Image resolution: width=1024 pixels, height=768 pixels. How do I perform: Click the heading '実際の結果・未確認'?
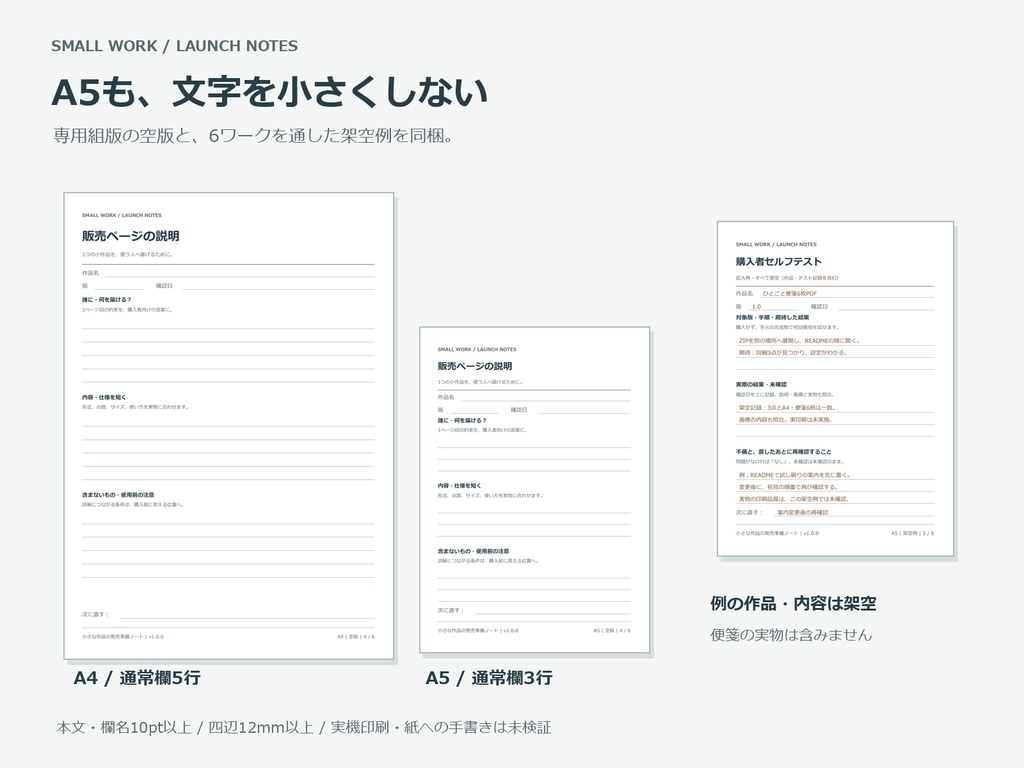761,385
